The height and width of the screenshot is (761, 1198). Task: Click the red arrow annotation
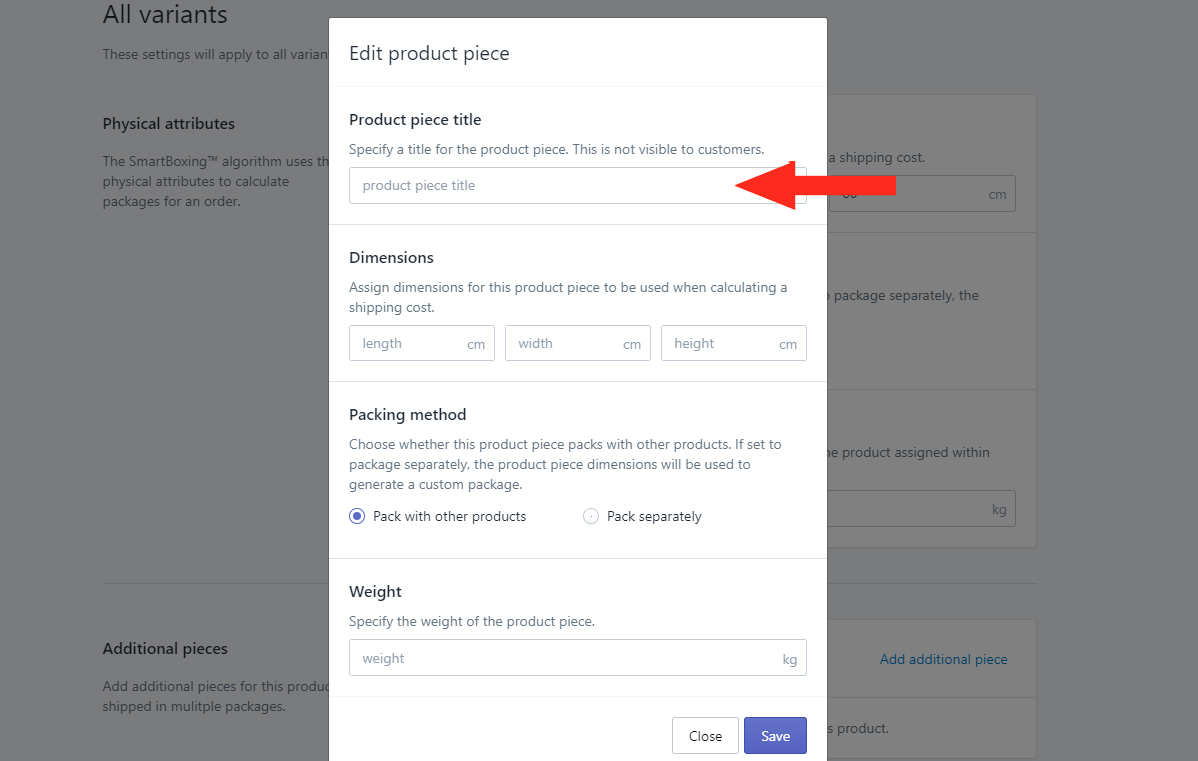tap(815, 185)
